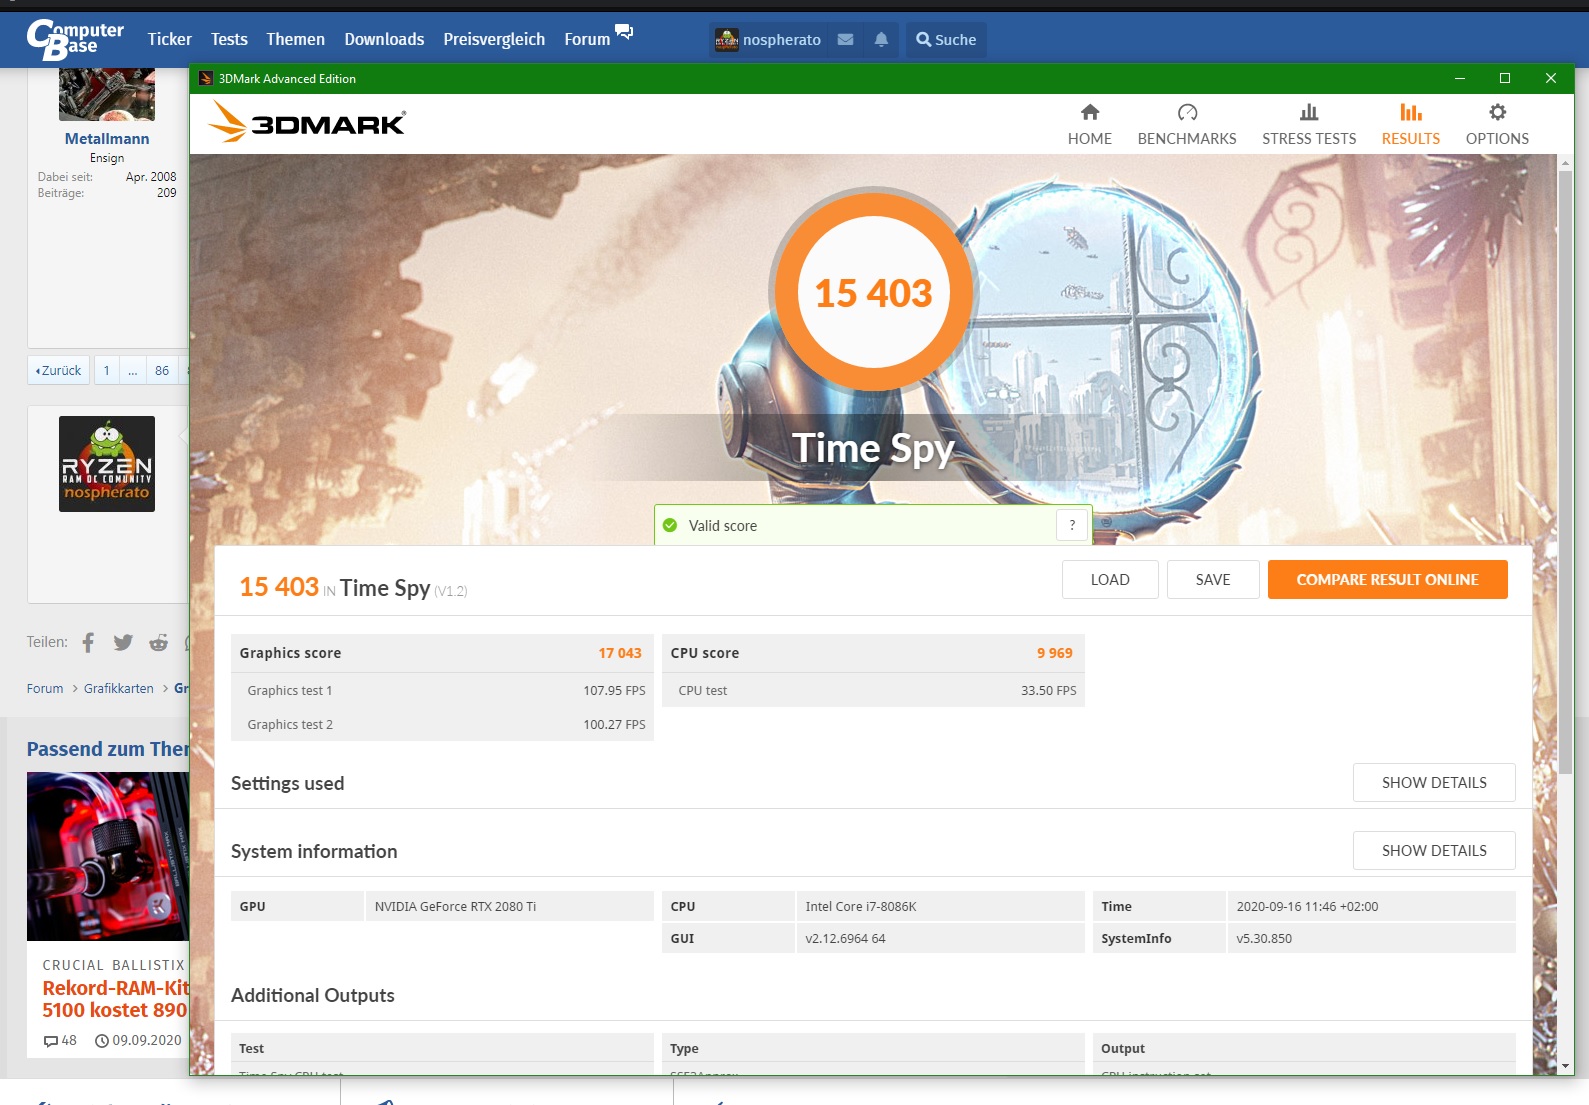Click Graphics test 1 row 107.95 FPS
Viewport: 1589px width, 1105px height.
(x=442, y=690)
